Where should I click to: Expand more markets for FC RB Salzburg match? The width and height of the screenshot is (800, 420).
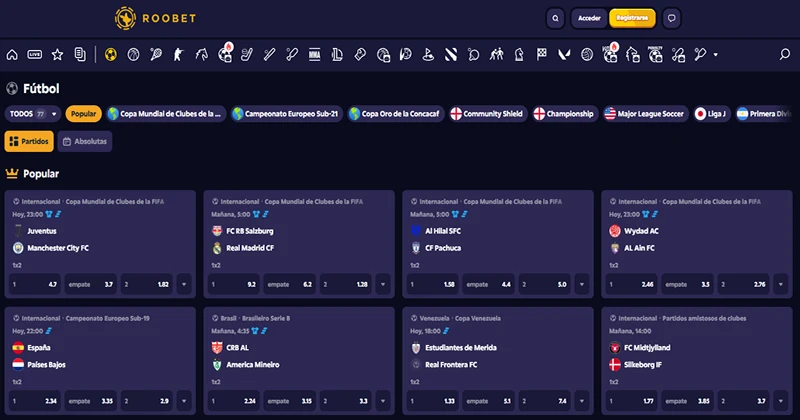[x=383, y=284]
